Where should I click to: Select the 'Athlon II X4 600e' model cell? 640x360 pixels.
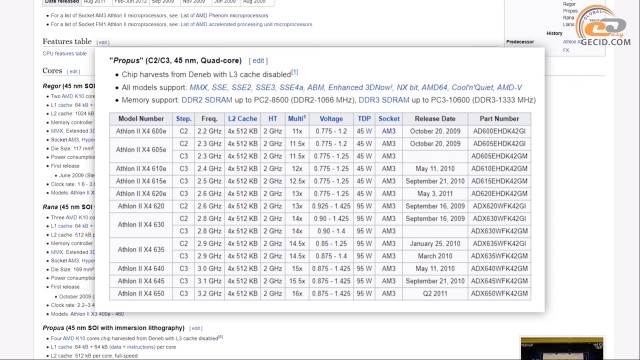pos(141,131)
